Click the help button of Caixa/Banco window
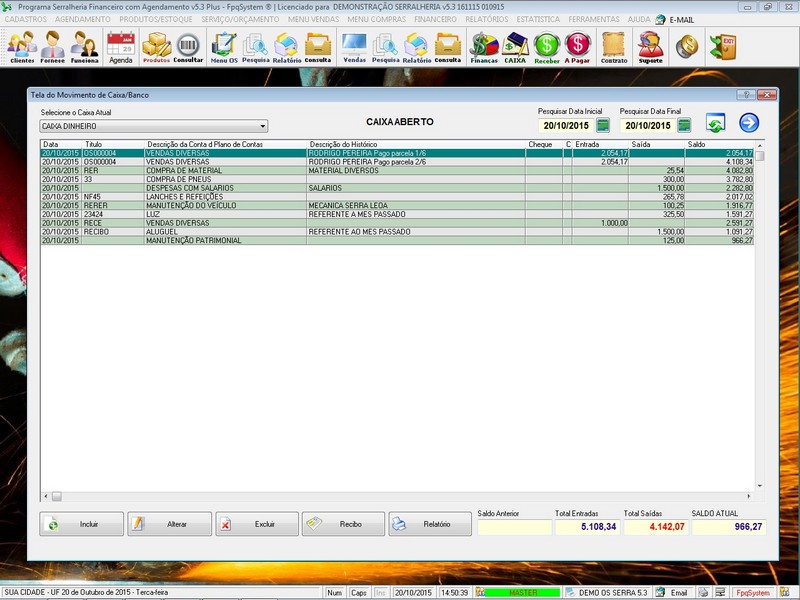Viewport: 800px width, 600px height. click(x=746, y=94)
